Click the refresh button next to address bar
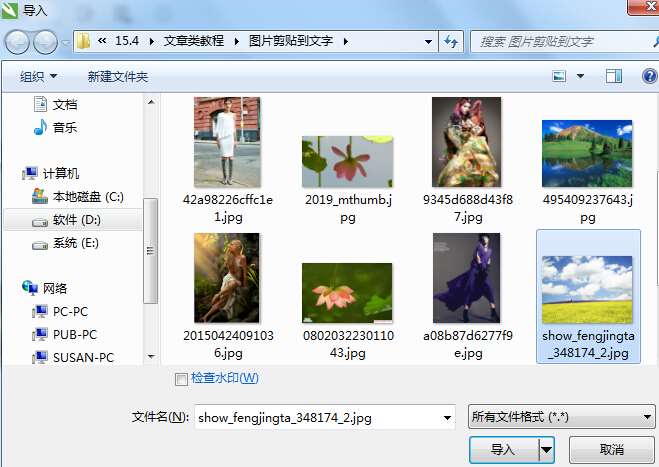Image resolution: width=659 pixels, height=467 pixels. (x=451, y=41)
